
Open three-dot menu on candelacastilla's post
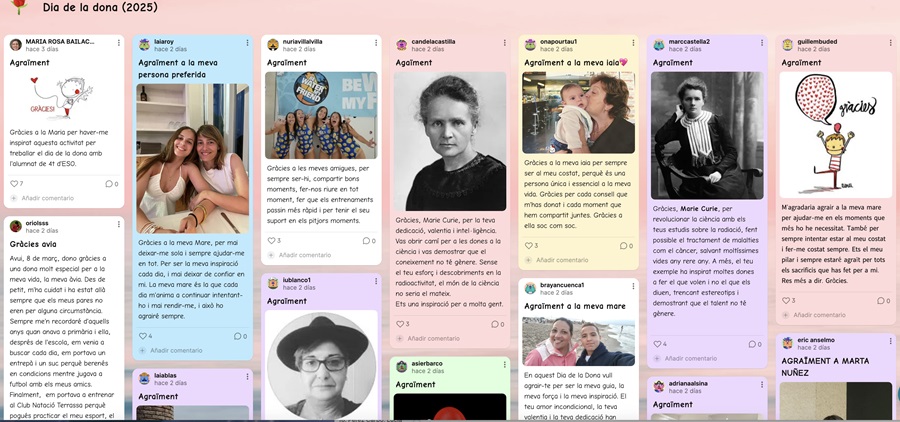pos(505,43)
